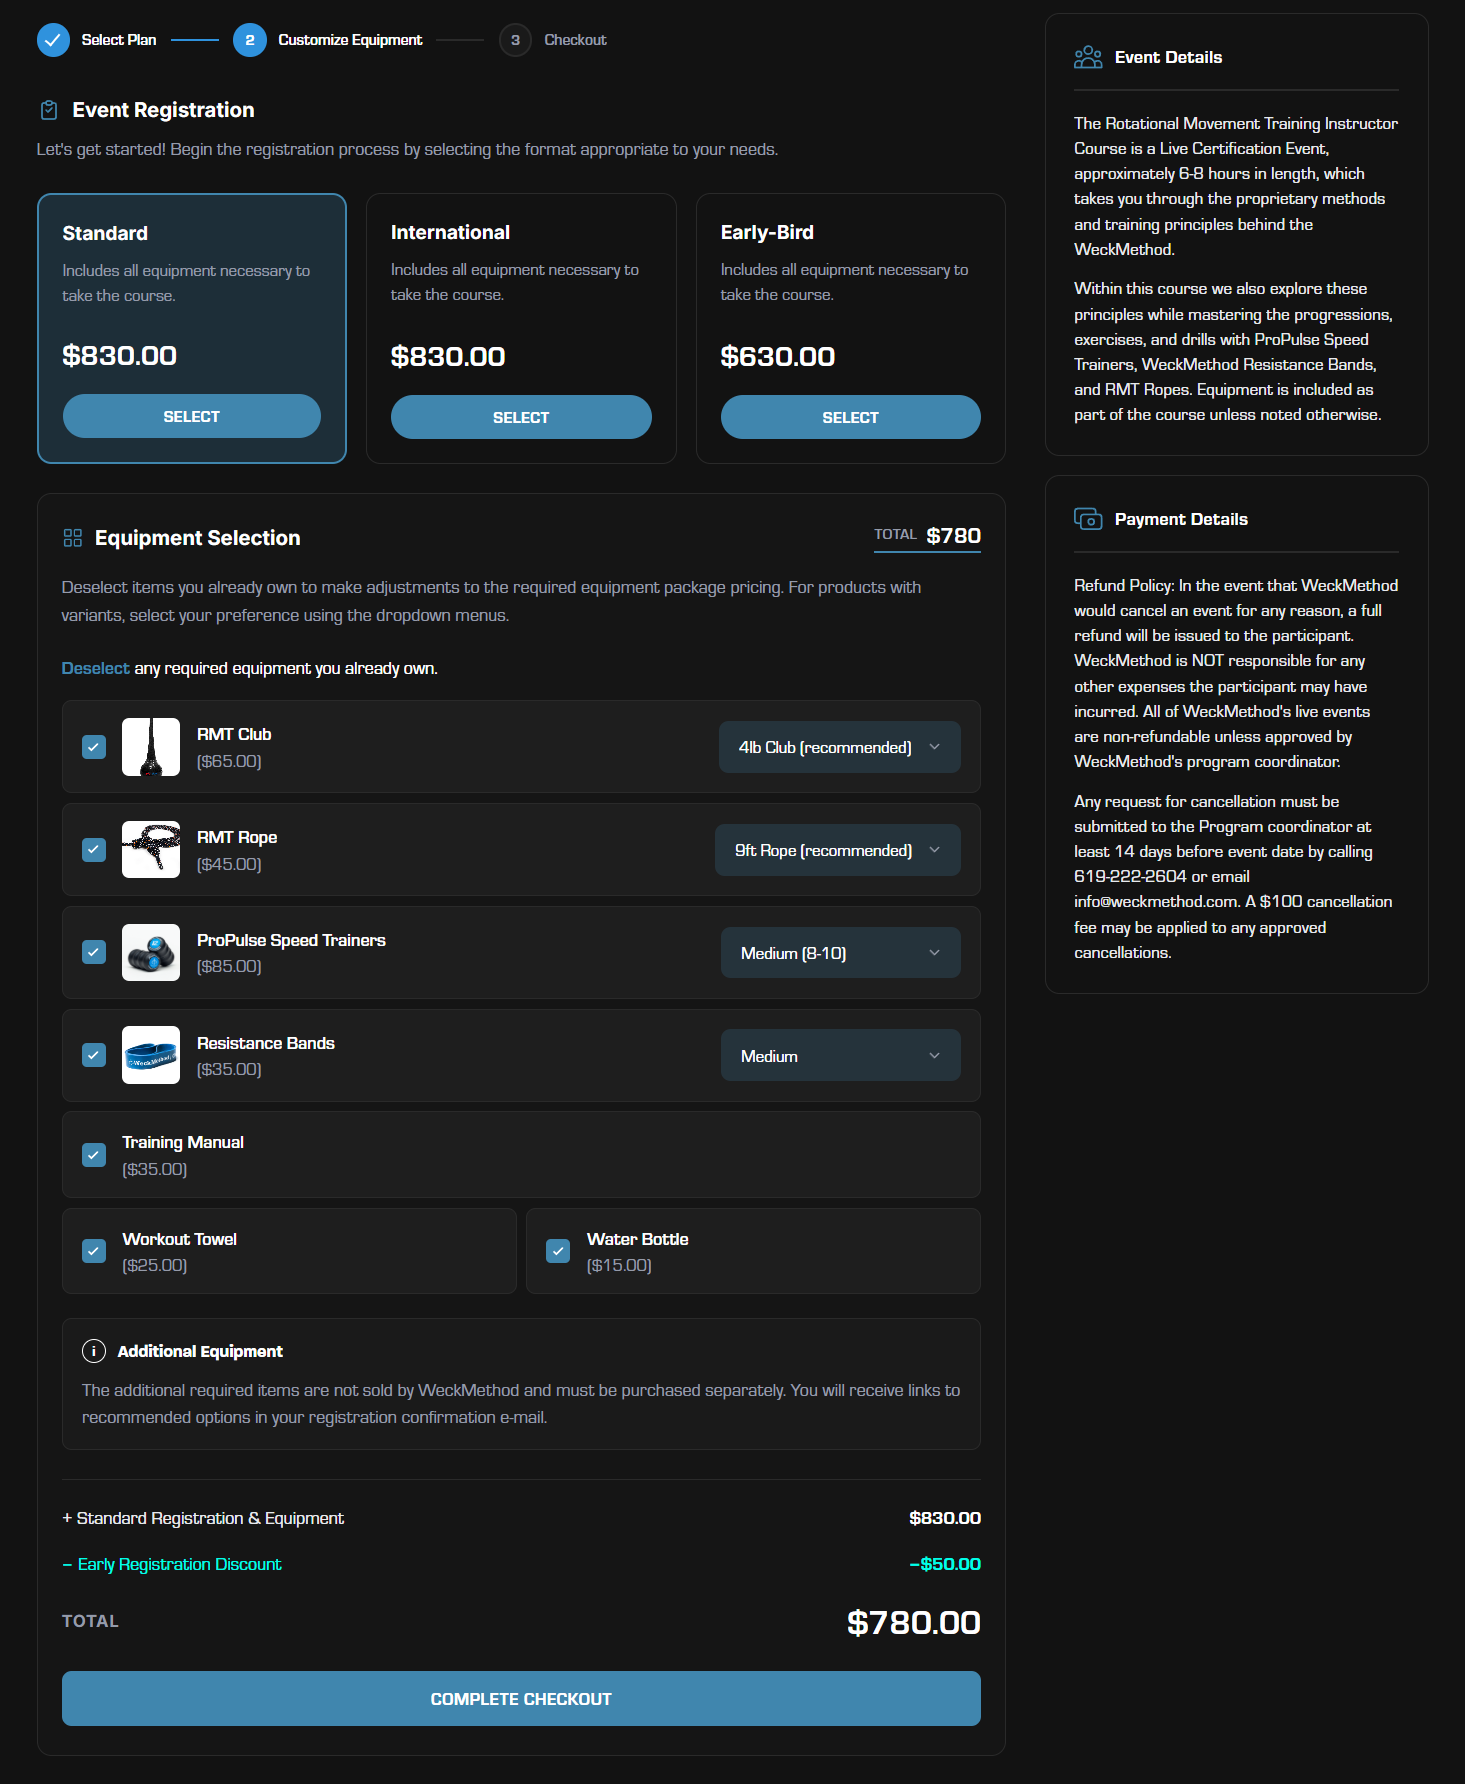Click the Training Manual label
Viewport: 1465px width, 1784px height.
183,1142
